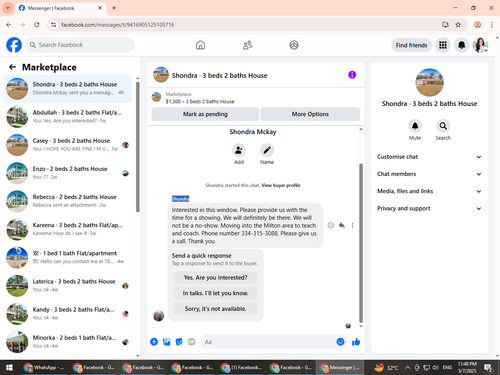
Task: Click the Search Facebook field
Action: pyautogui.click(x=80, y=45)
